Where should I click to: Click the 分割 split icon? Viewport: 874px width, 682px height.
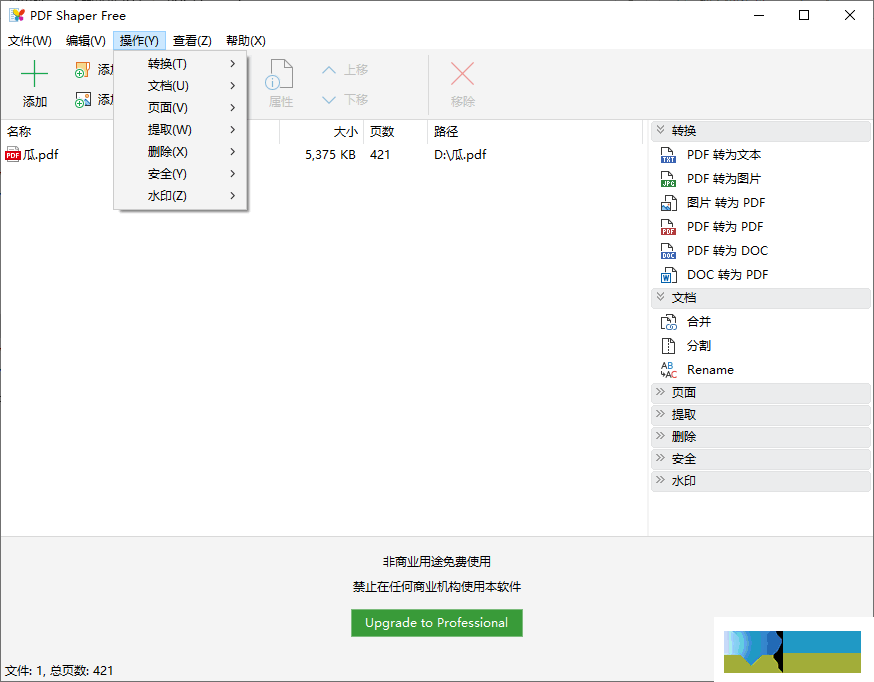coord(668,346)
